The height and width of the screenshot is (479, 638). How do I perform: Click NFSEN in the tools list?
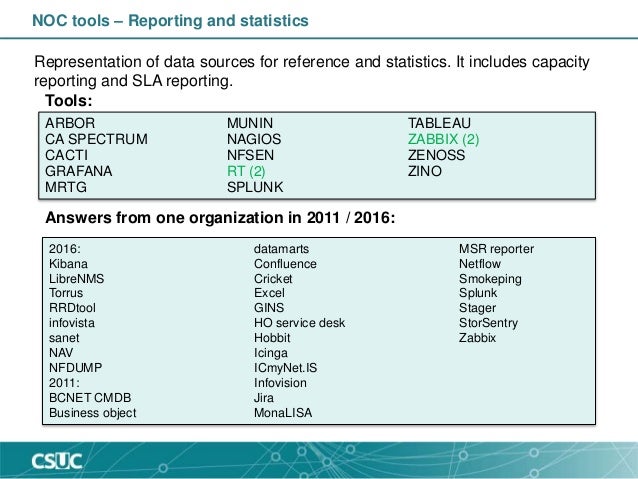250,155
